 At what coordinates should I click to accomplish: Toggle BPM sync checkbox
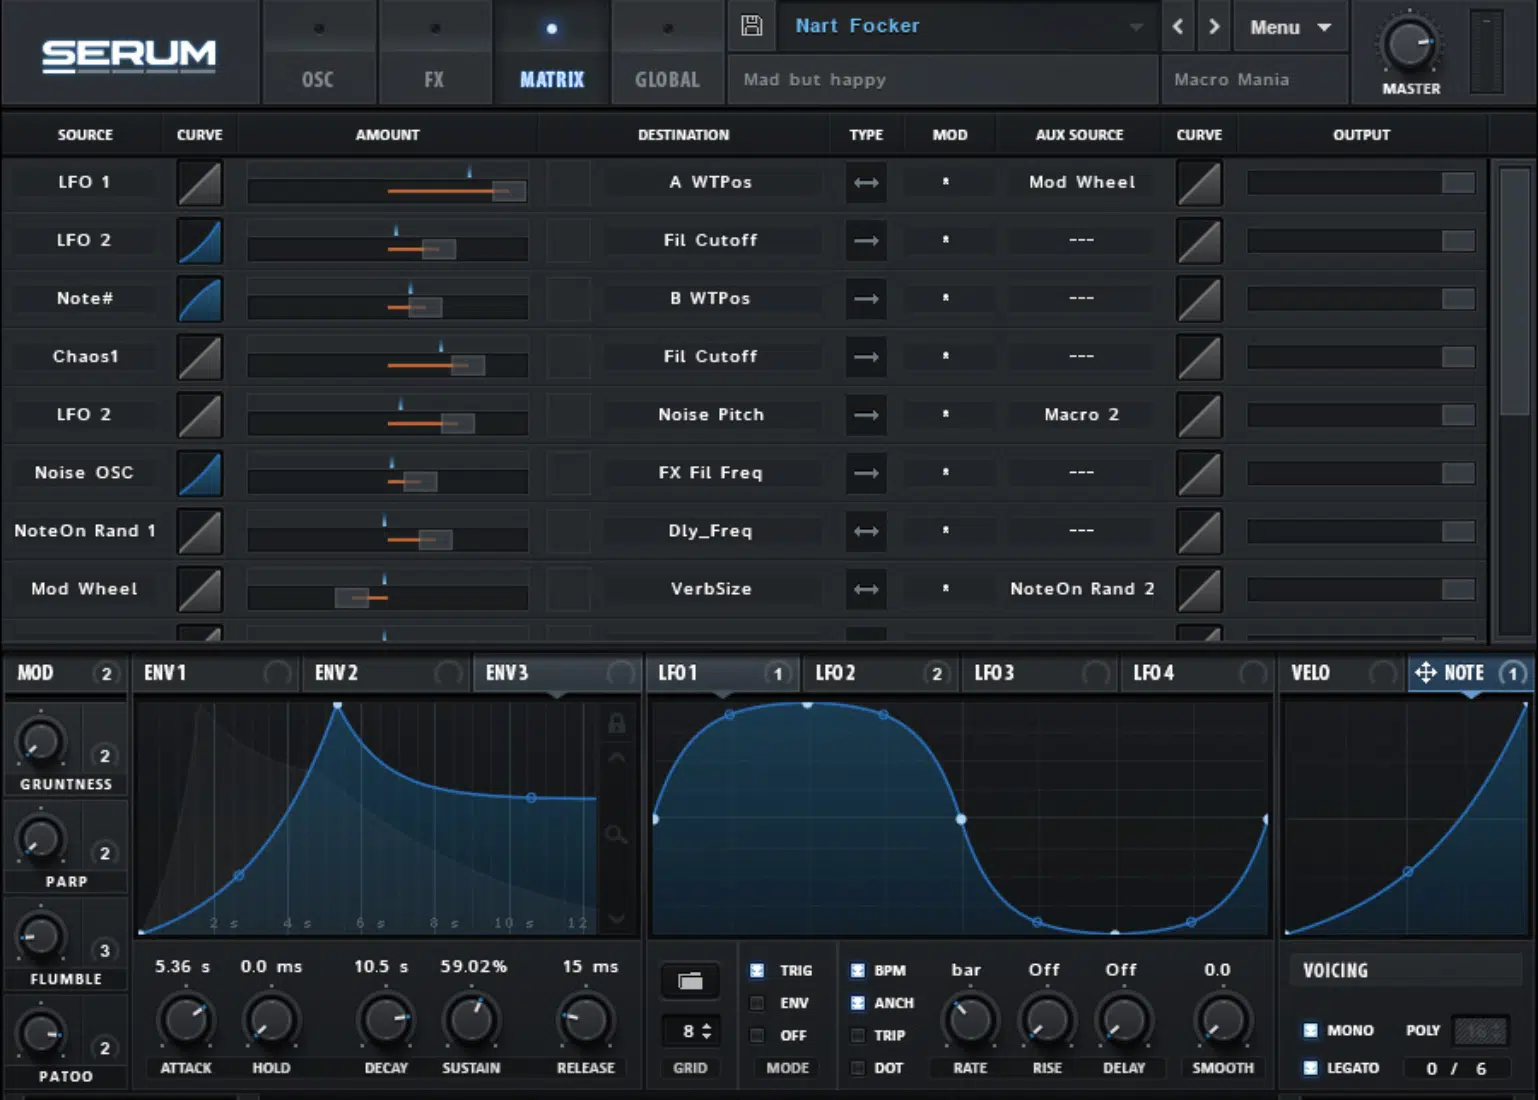click(x=857, y=970)
